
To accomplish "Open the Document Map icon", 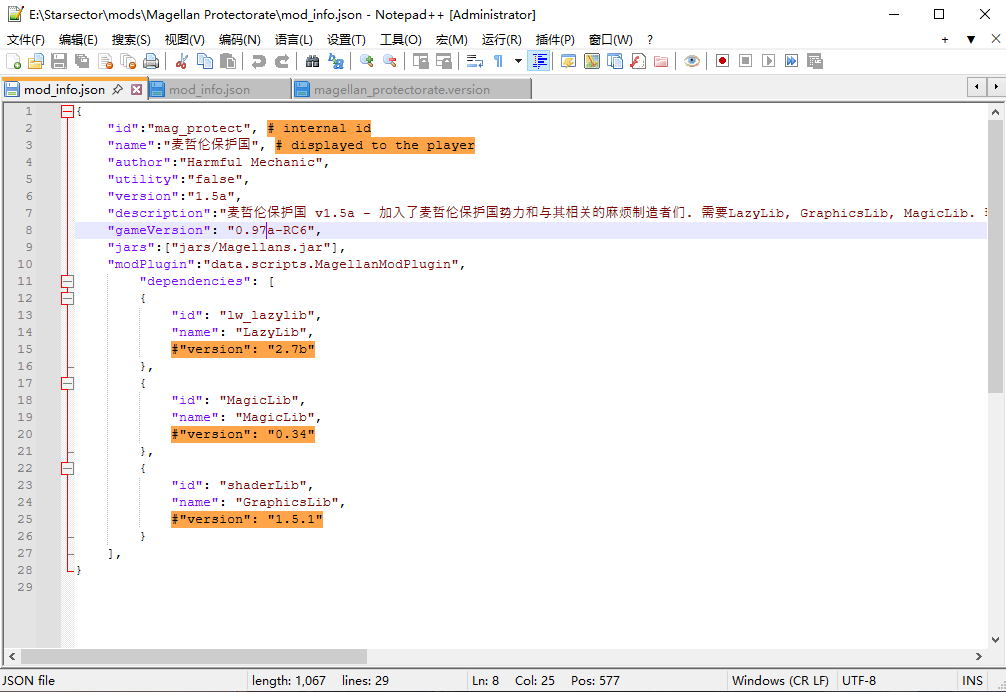I will [x=592, y=61].
